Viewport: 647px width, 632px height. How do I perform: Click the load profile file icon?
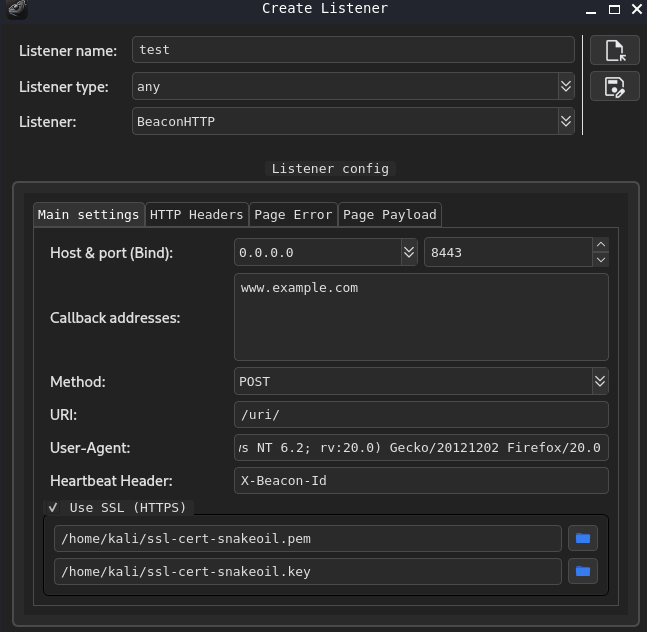click(x=614, y=50)
